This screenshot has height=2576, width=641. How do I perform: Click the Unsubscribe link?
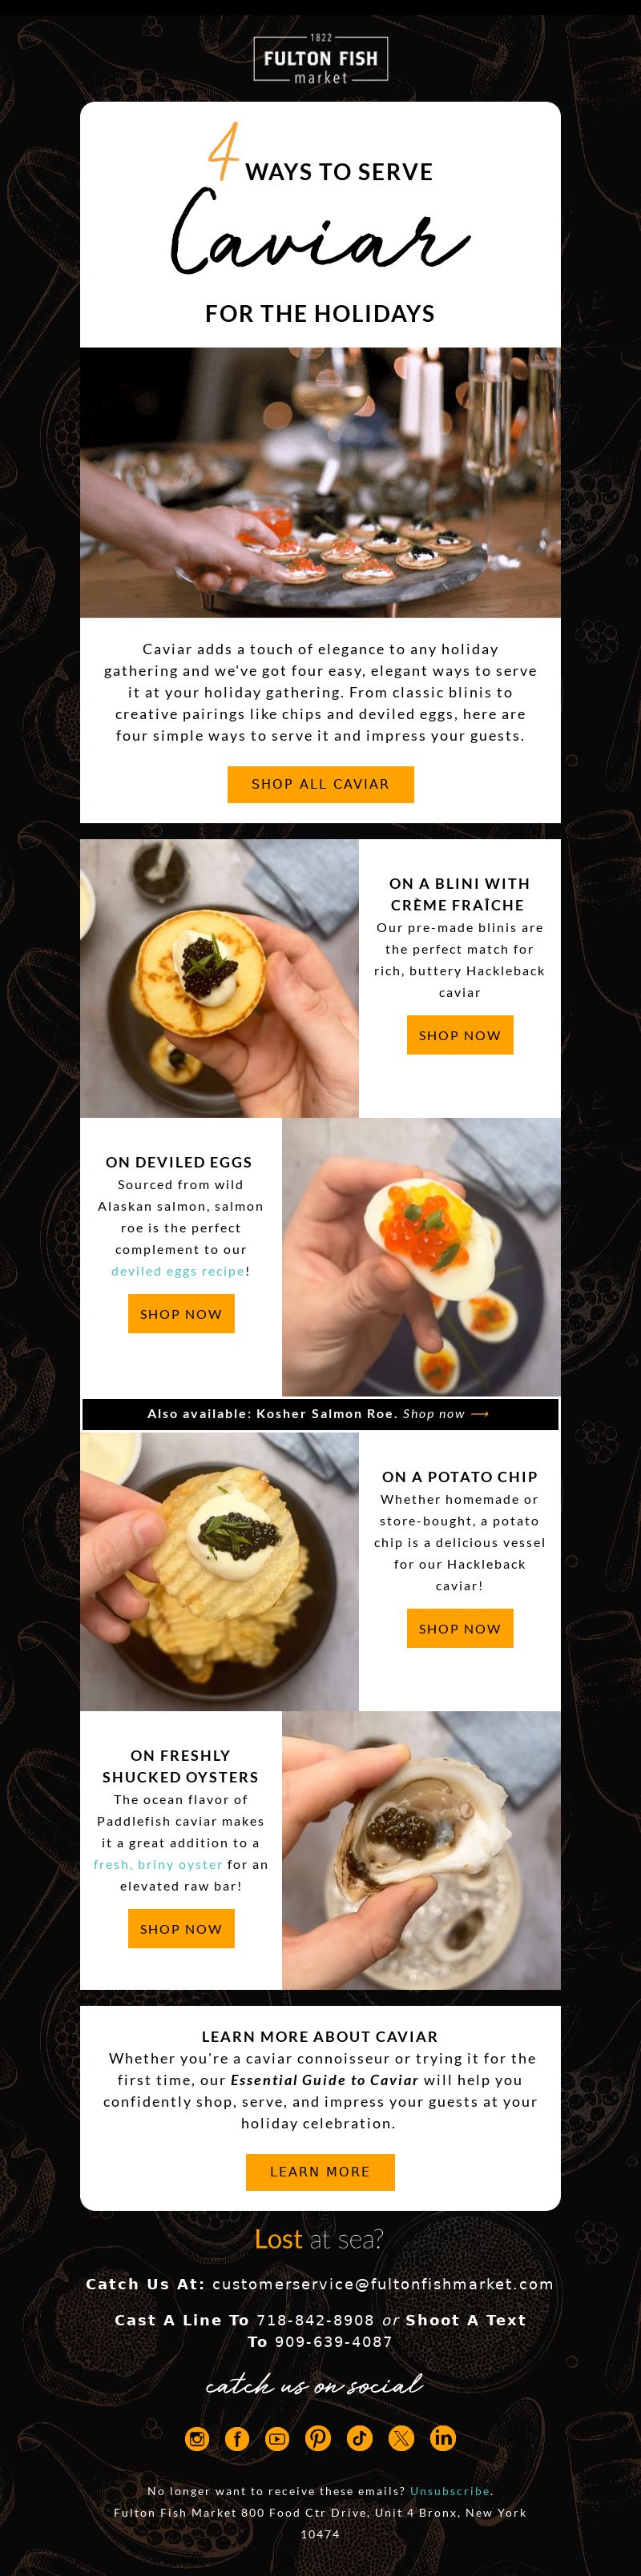(450, 2491)
